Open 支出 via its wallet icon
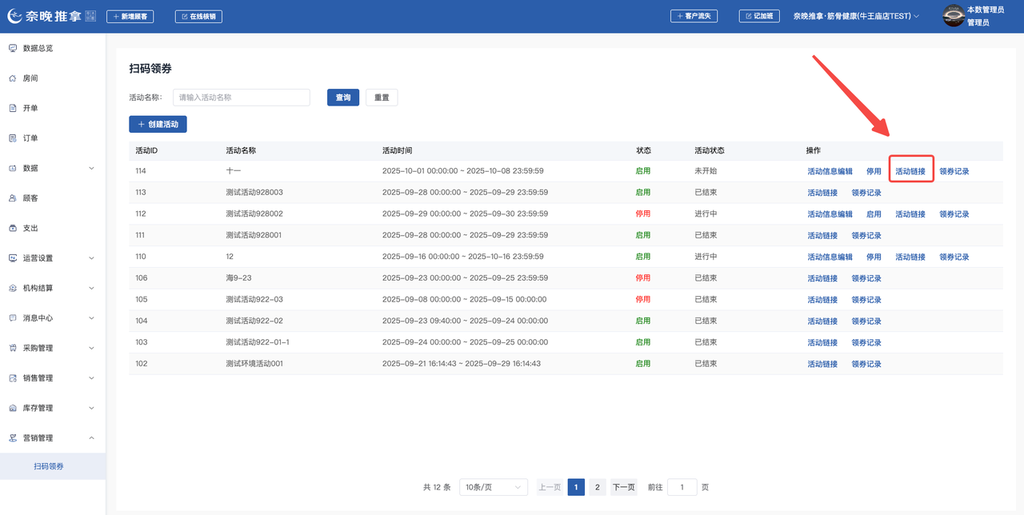This screenshot has width=1024, height=515. (x=12, y=228)
